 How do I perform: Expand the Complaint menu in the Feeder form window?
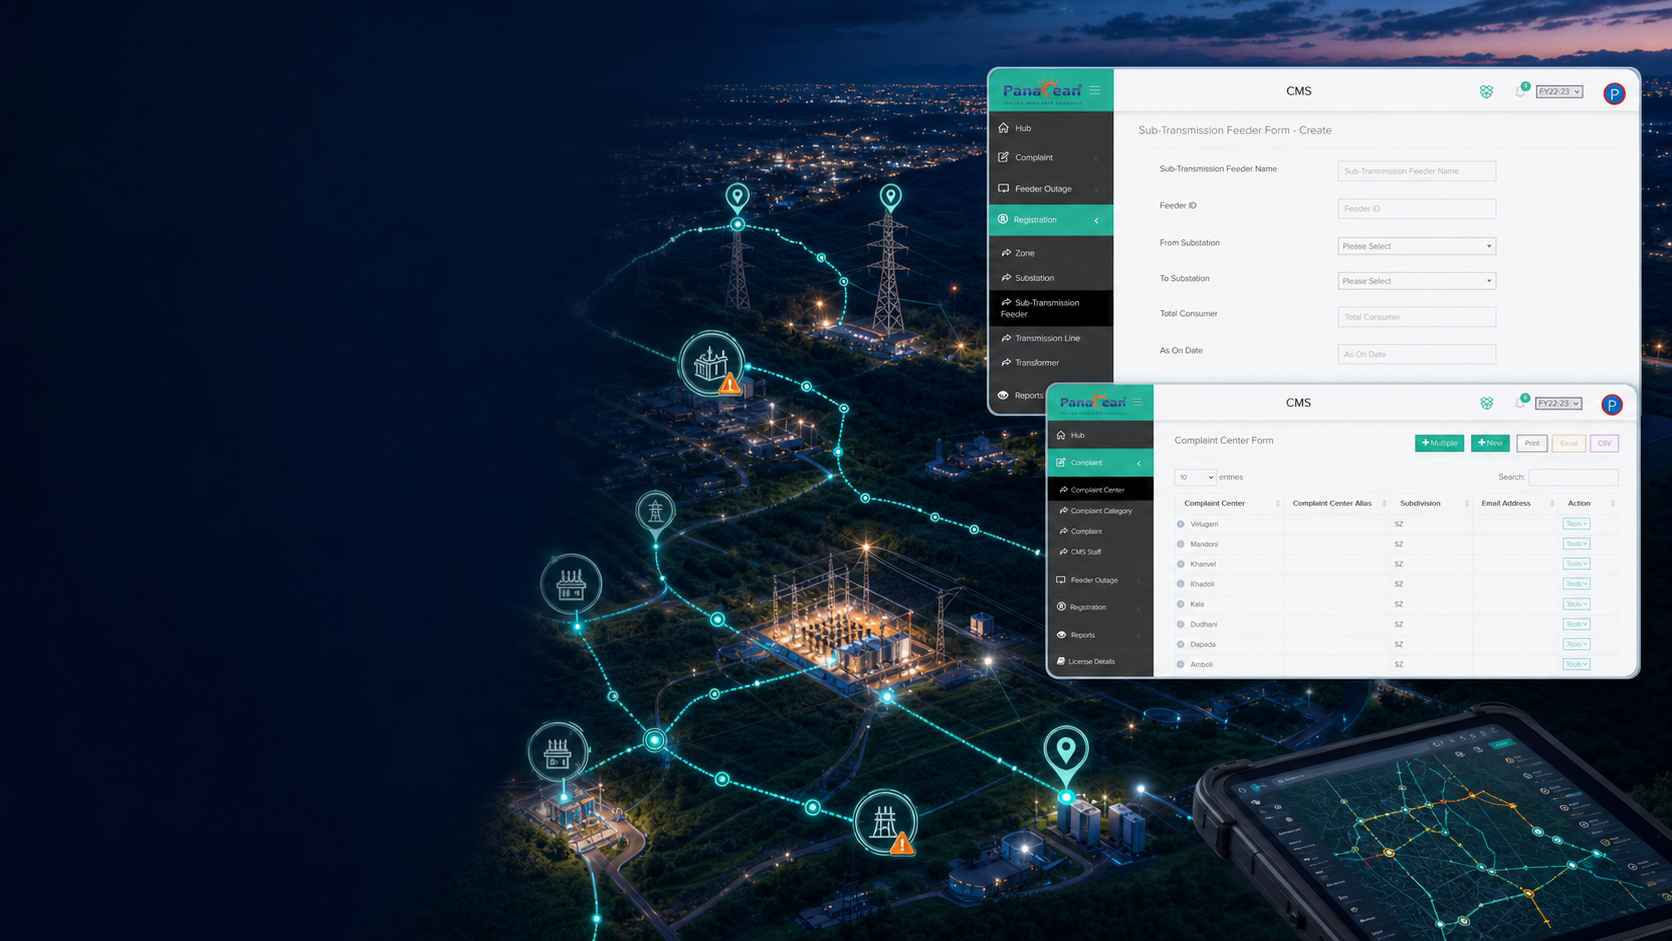(1051, 157)
